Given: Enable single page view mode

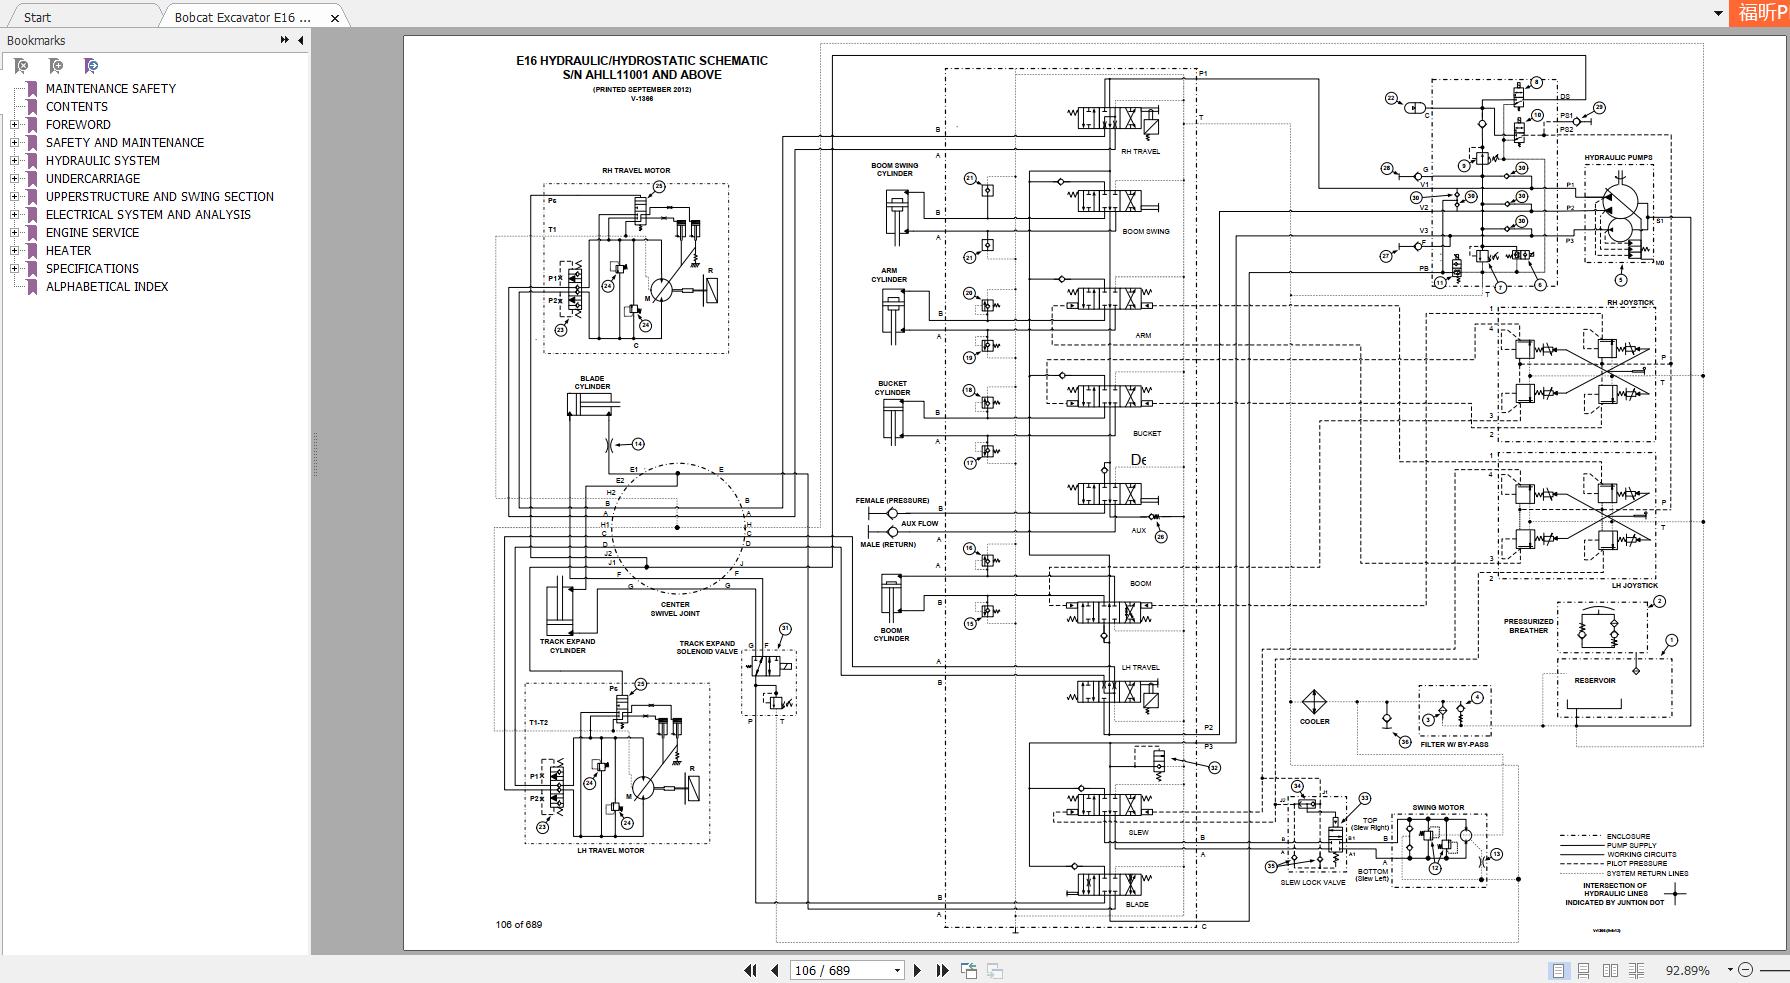Looking at the screenshot, I should pos(1558,970).
